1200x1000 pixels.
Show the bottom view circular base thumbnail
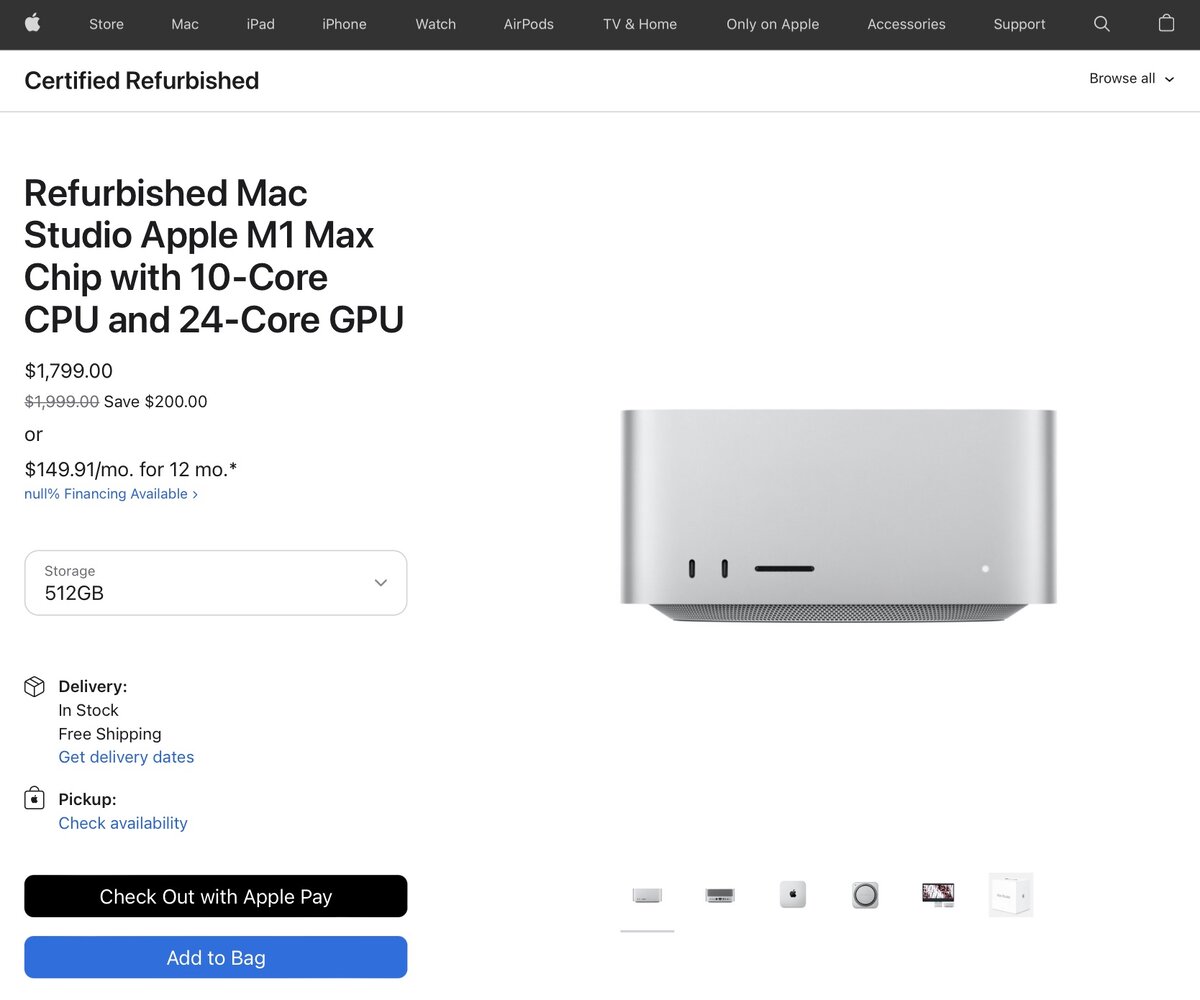click(865, 895)
